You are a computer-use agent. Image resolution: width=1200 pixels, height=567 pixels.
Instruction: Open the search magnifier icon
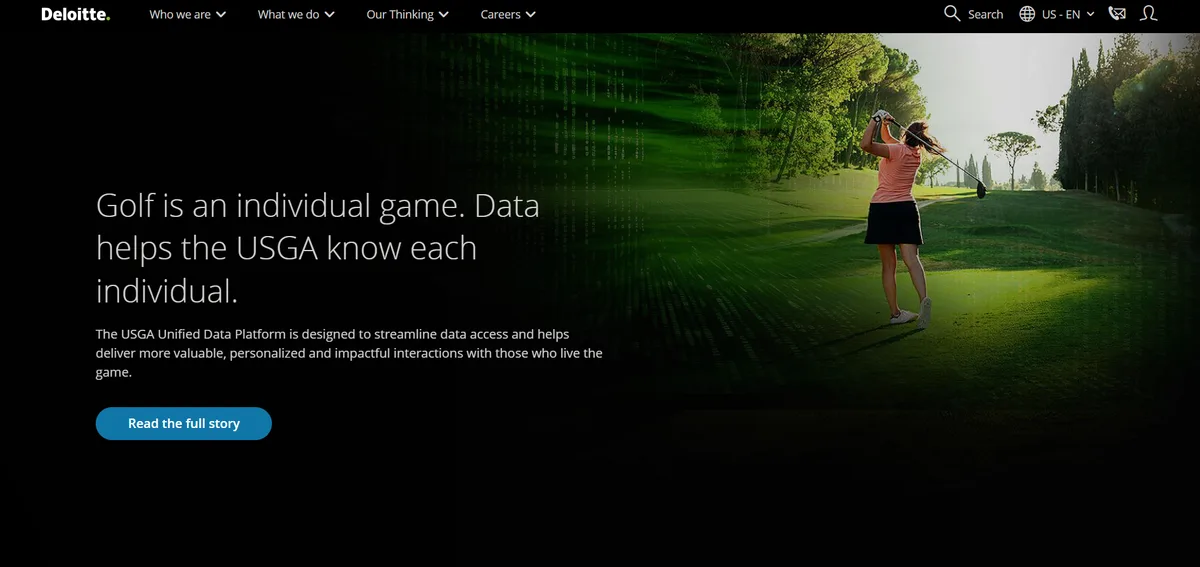point(952,13)
